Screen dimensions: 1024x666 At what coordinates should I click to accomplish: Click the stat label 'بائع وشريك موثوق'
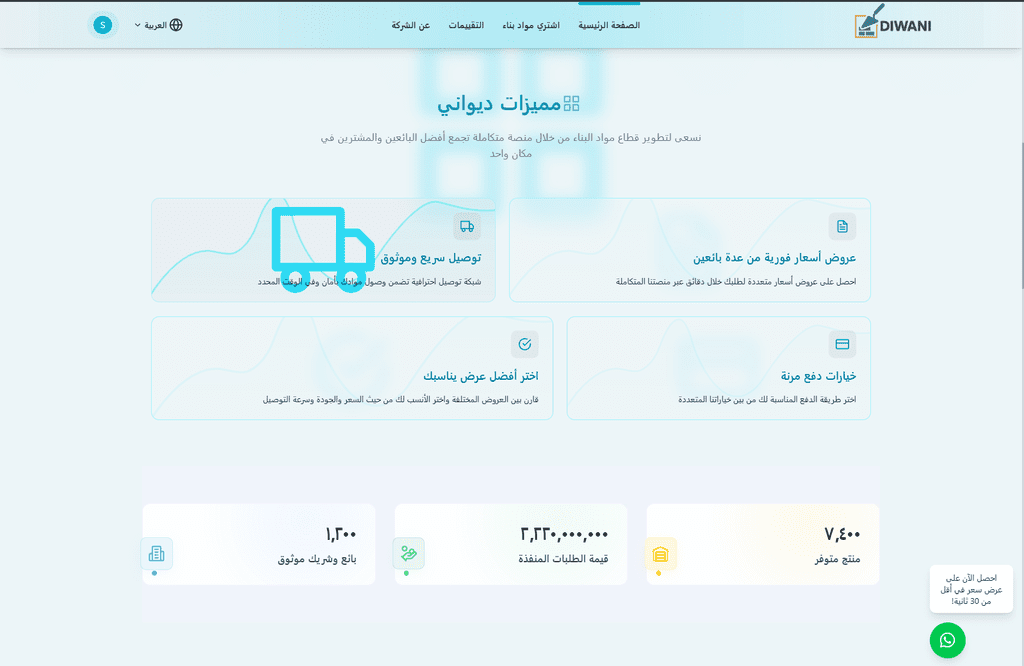317,559
